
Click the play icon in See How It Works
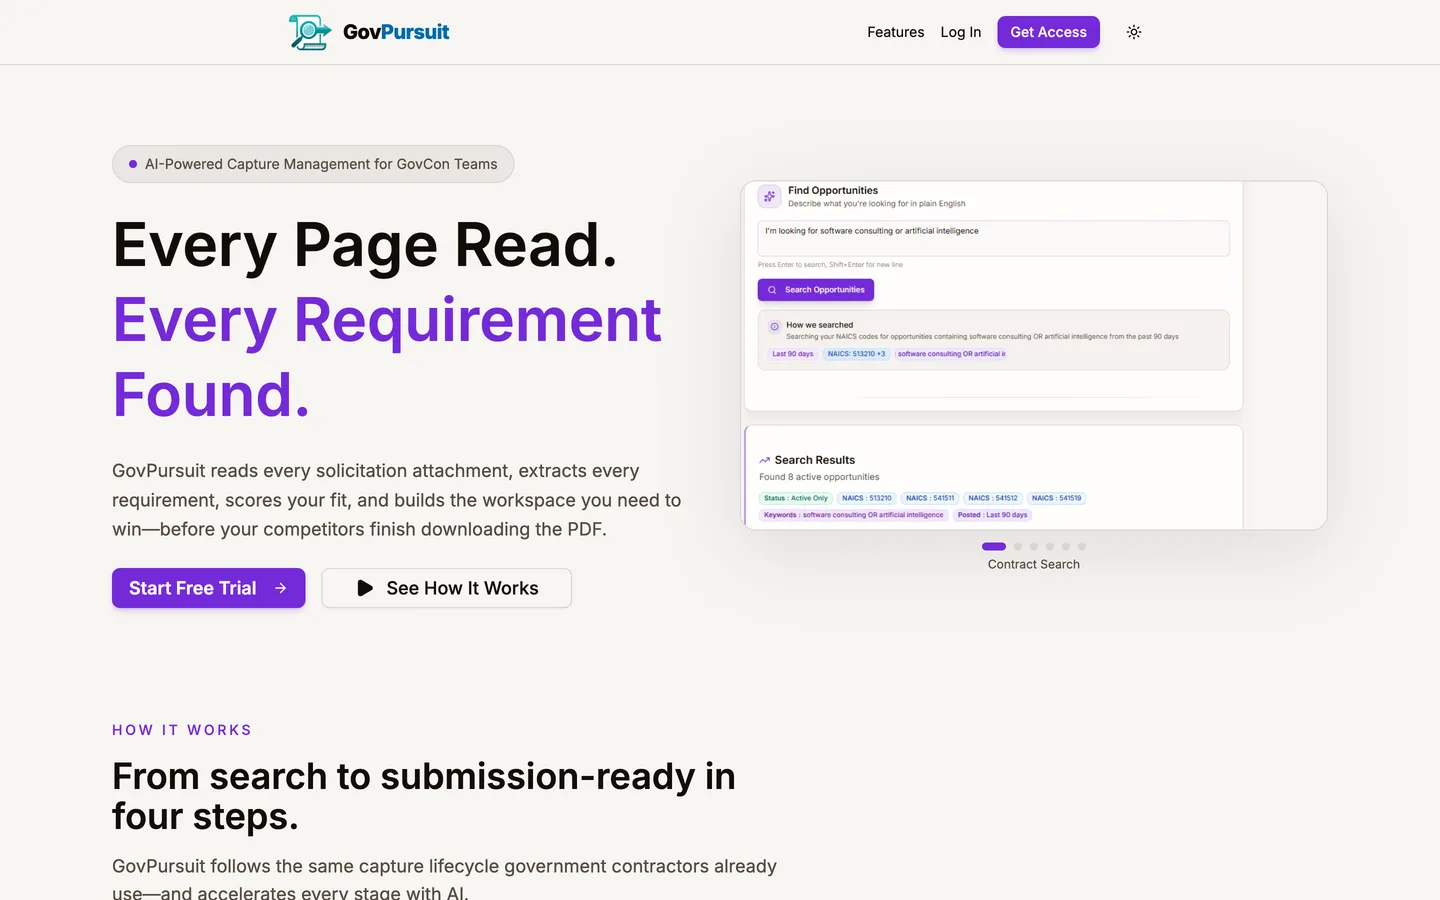(x=365, y=588)
